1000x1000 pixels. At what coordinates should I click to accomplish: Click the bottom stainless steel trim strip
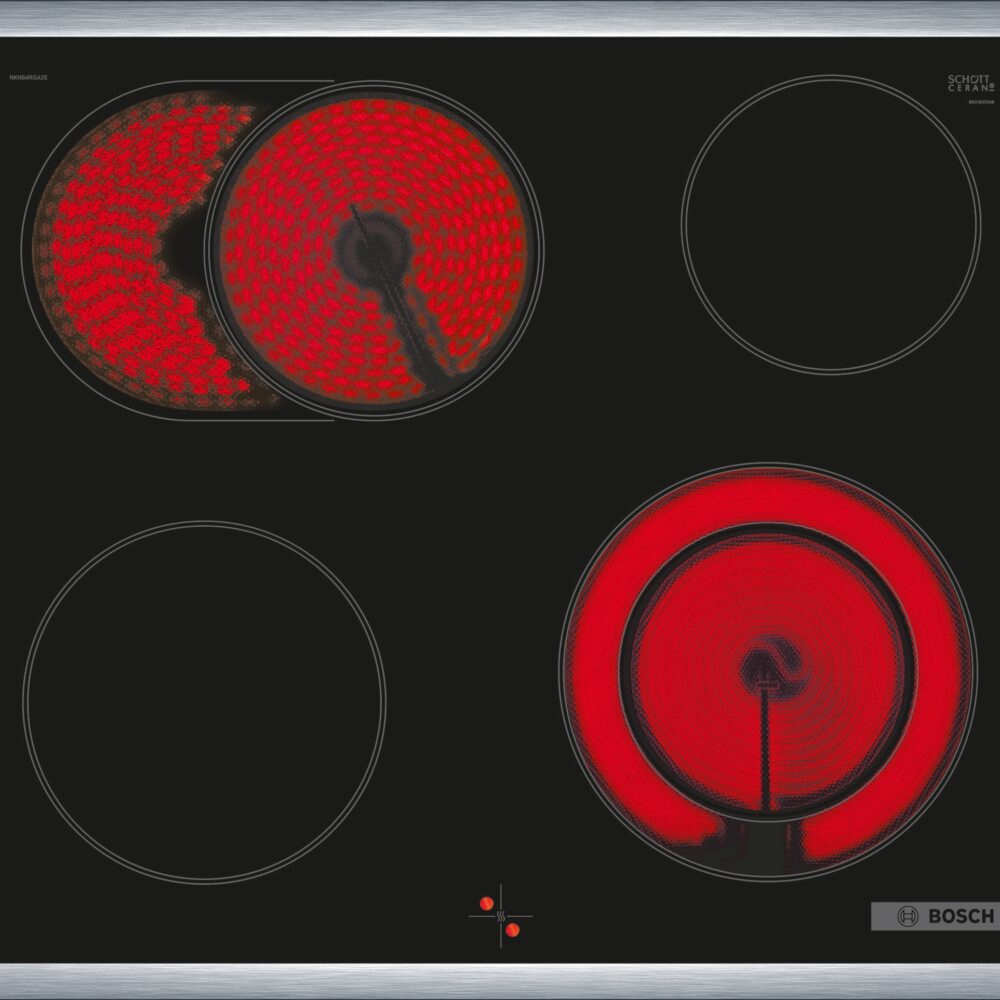point(500,981)
